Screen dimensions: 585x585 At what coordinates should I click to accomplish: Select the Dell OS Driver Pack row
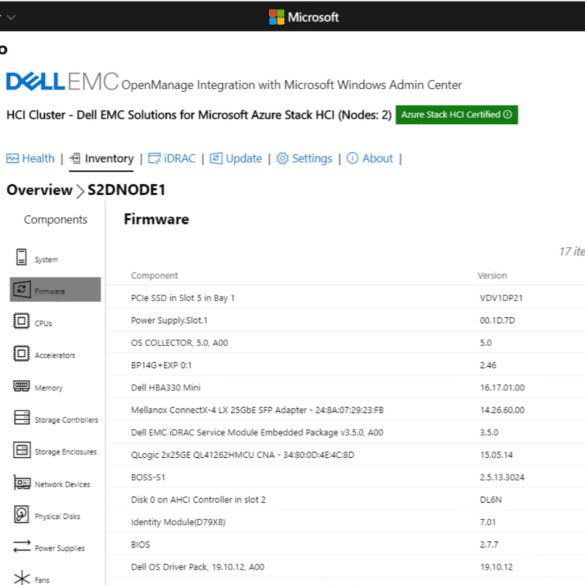tap(345, 566)
